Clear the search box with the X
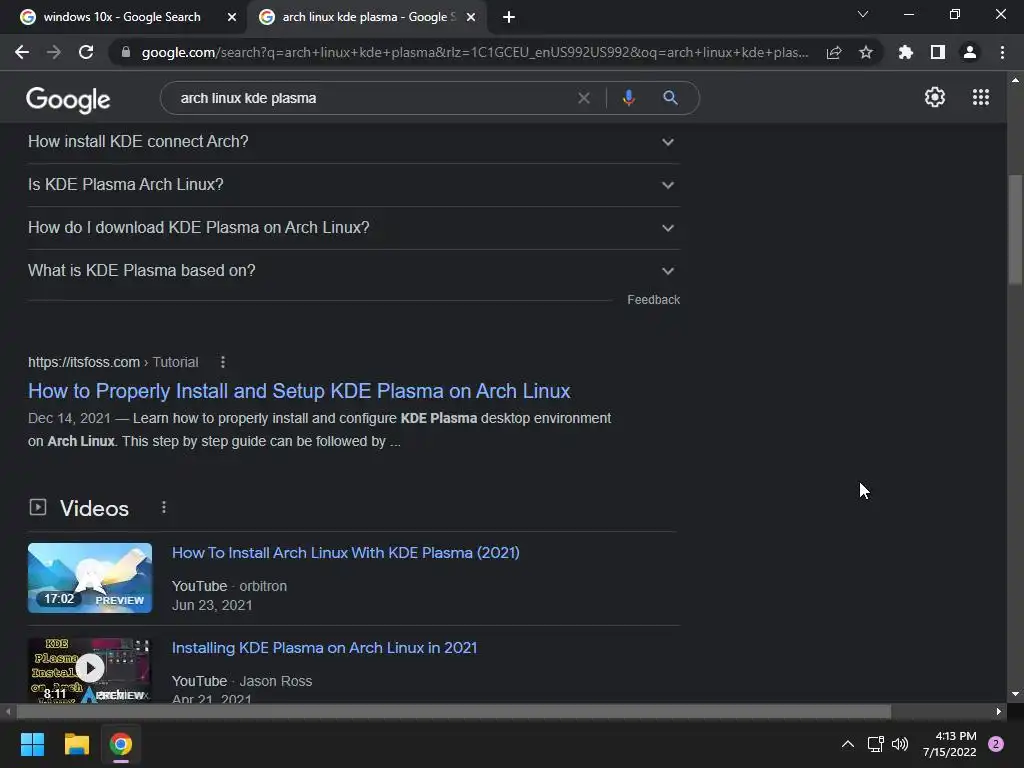Image resolution: width=1024 pixels, height=768 pixels. click(x=584, y=98)
